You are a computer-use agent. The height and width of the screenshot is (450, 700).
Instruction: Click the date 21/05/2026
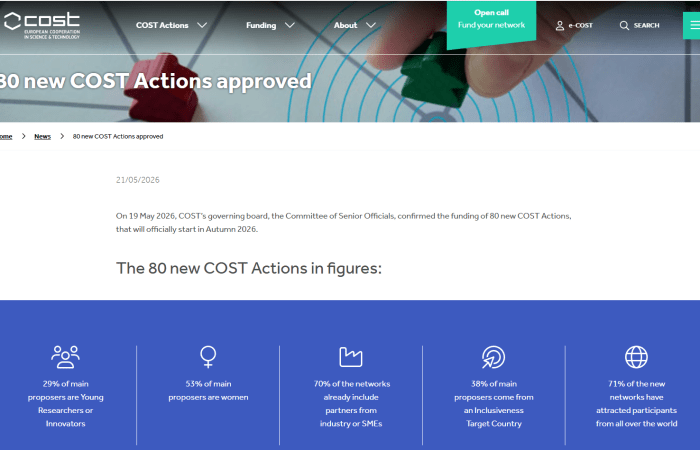[138, 180]
